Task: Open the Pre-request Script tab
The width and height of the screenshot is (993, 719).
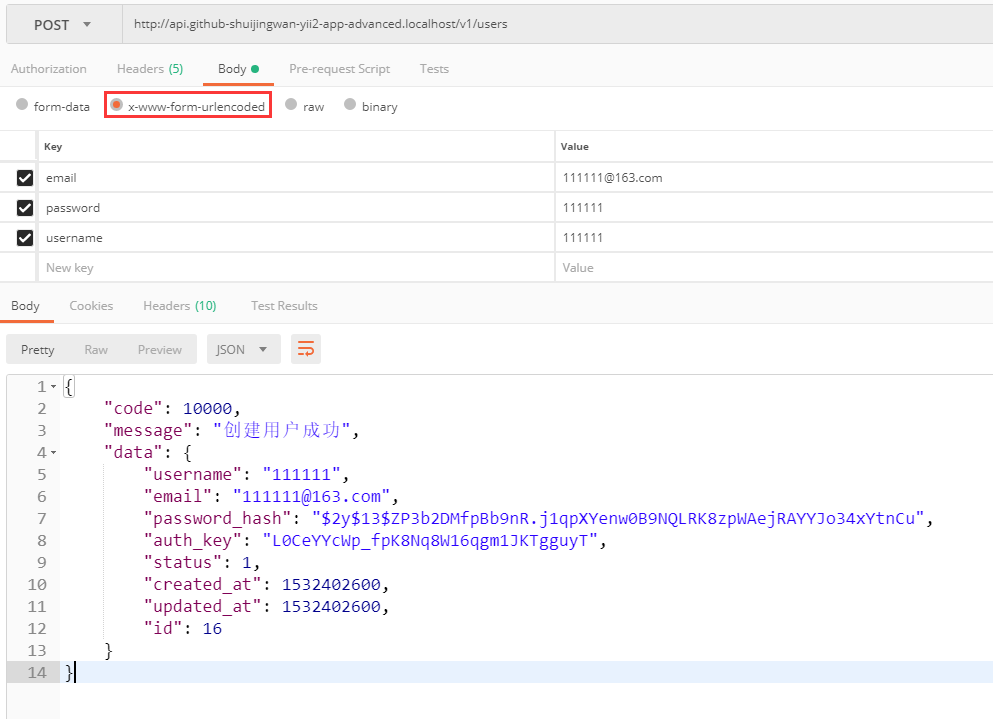Action: 339,69
